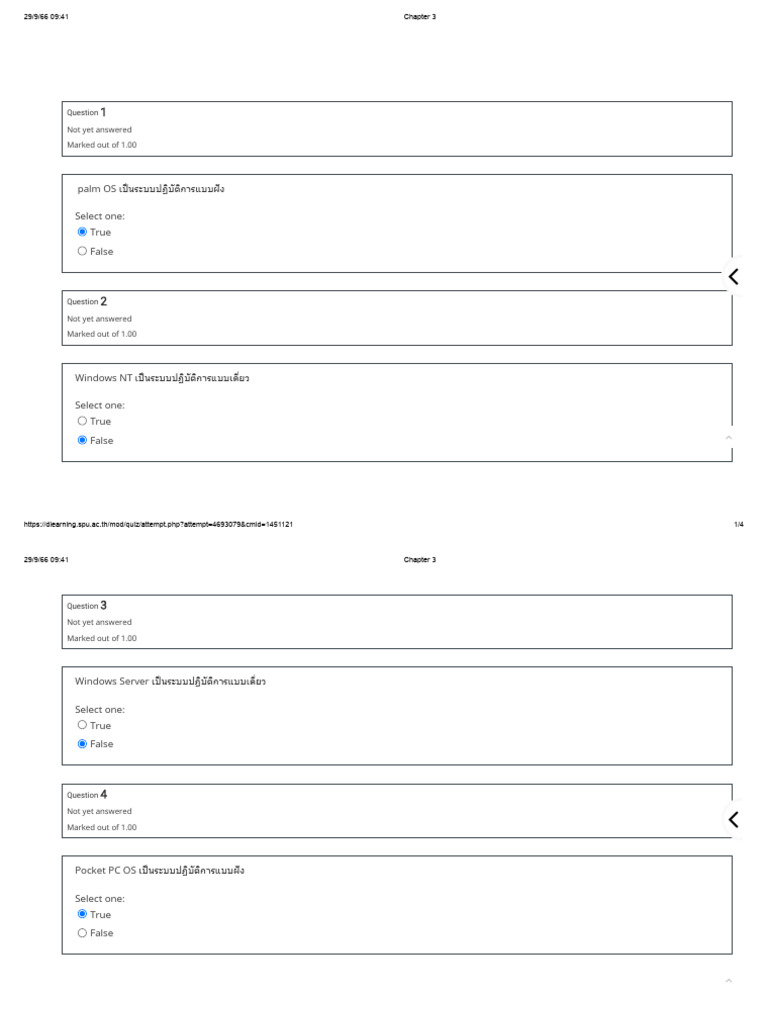Click the Question 2 header box
Viewport: 768px width, 1024px height.
396,317
